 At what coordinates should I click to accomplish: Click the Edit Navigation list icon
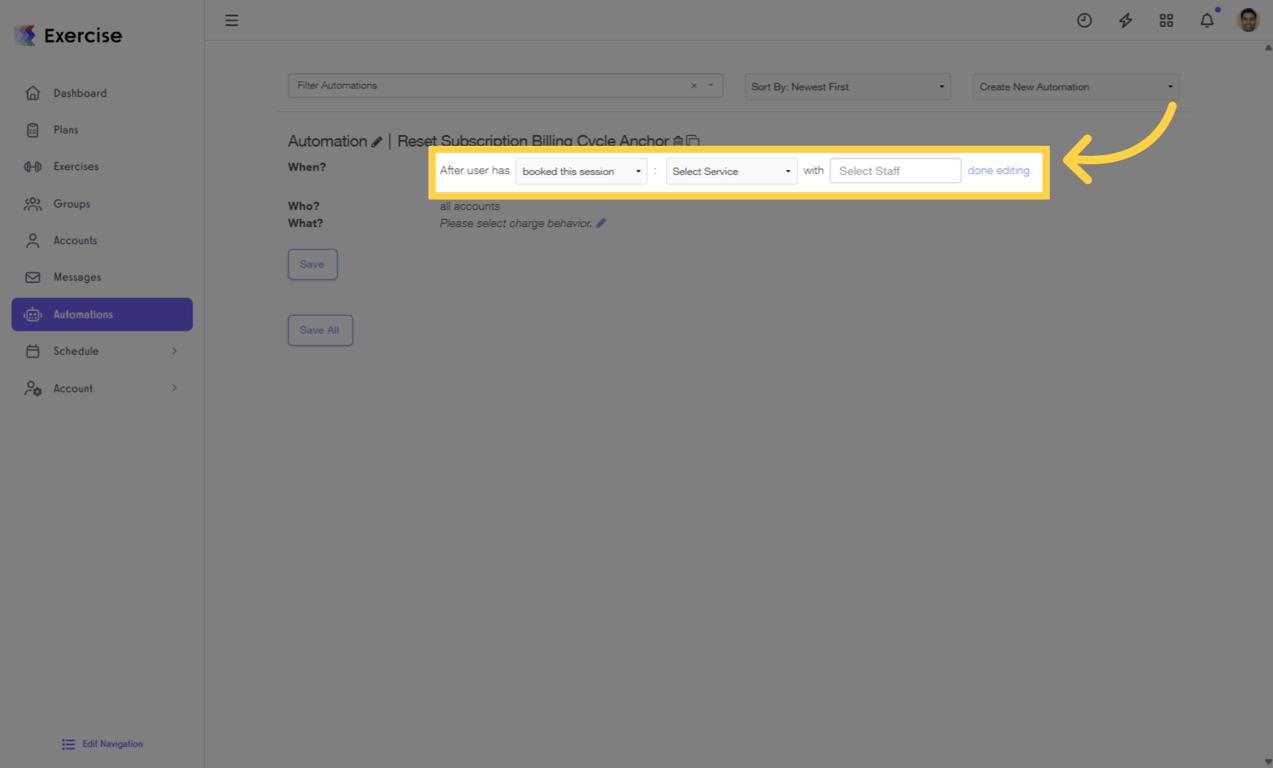click(x=68, y=744)
